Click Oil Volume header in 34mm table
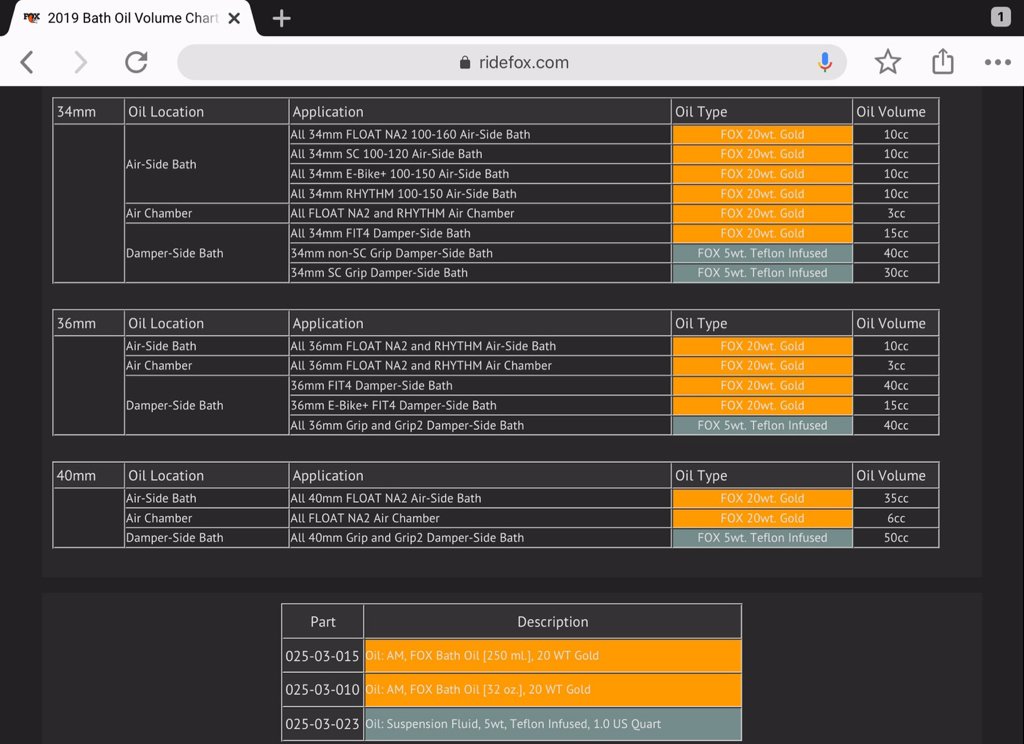The image size is (1024, 744). tap(891, 112)
